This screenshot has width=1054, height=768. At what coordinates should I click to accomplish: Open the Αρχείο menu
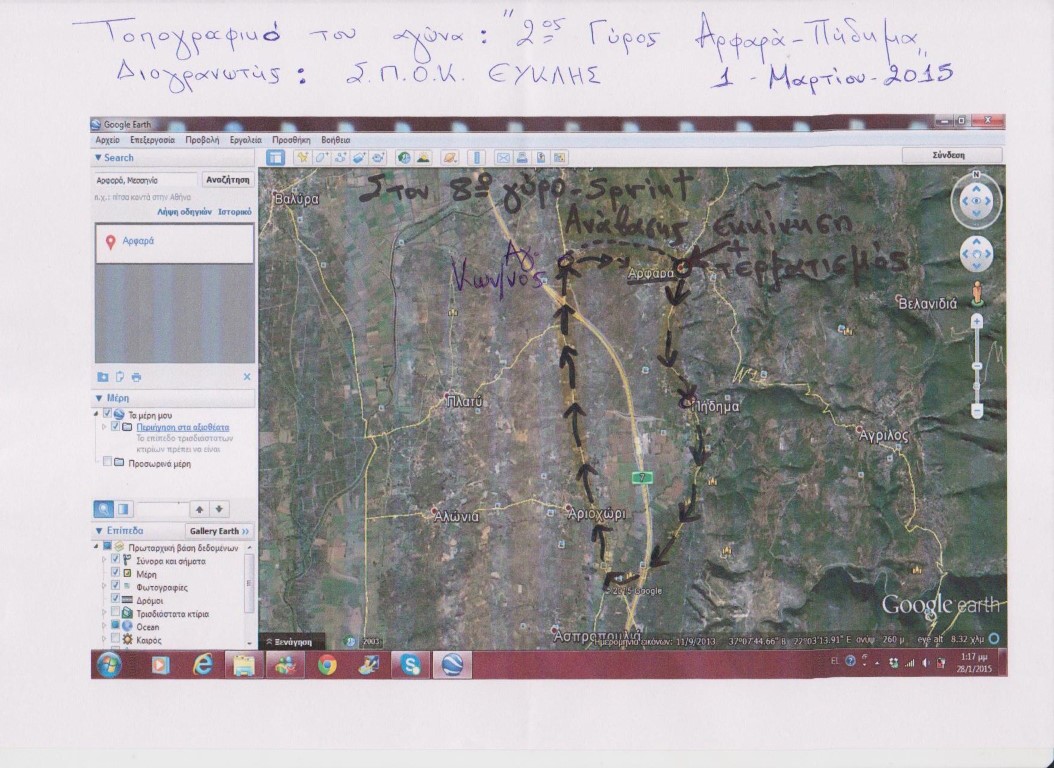108,140
